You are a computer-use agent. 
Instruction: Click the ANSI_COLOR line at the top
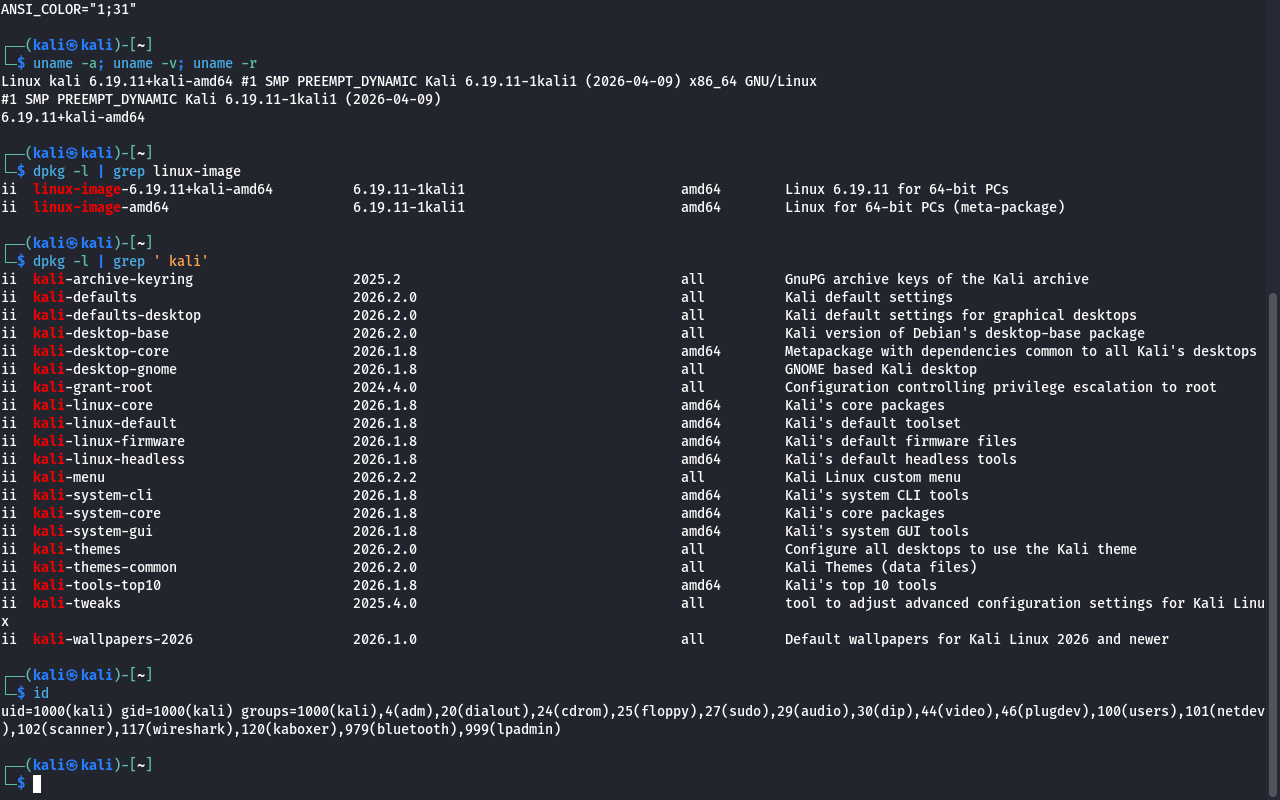tap(69, 8)
